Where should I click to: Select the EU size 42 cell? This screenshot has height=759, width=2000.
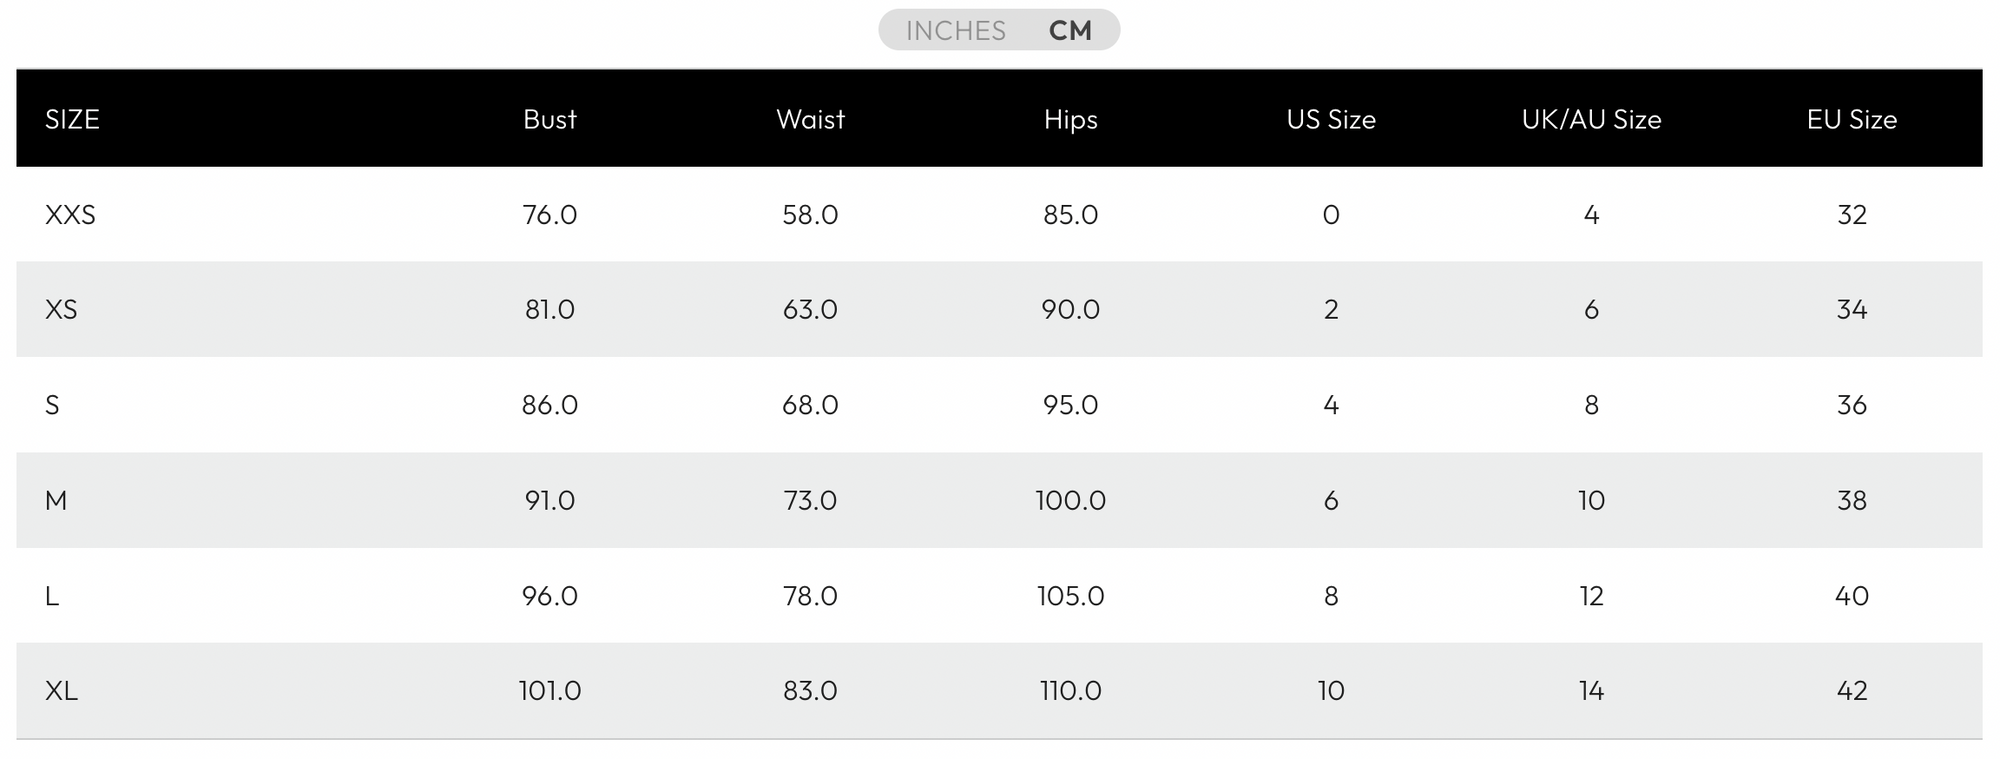click(x=1851, y=691)
